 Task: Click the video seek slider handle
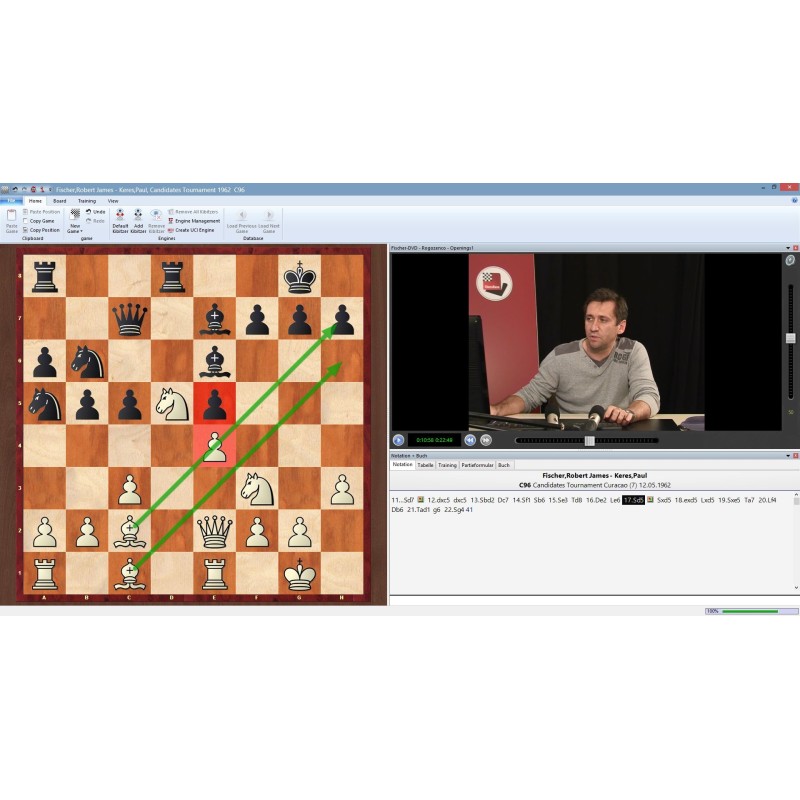click(x=590, y=440)
